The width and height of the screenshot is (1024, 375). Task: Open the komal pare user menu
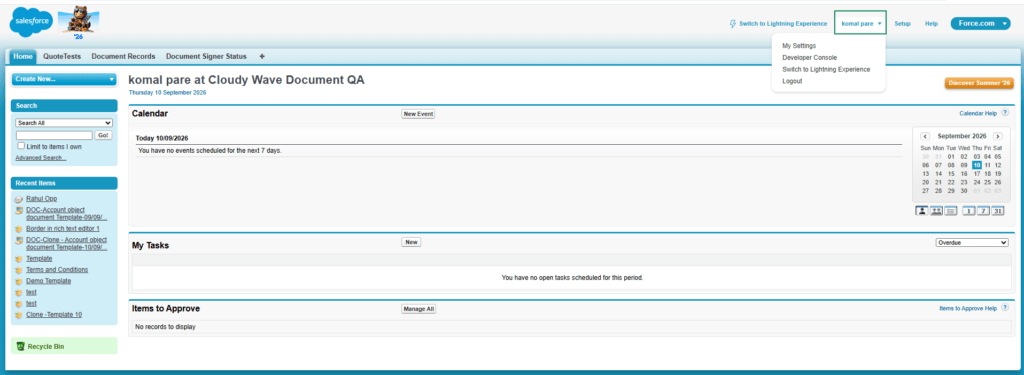point(861,24)
